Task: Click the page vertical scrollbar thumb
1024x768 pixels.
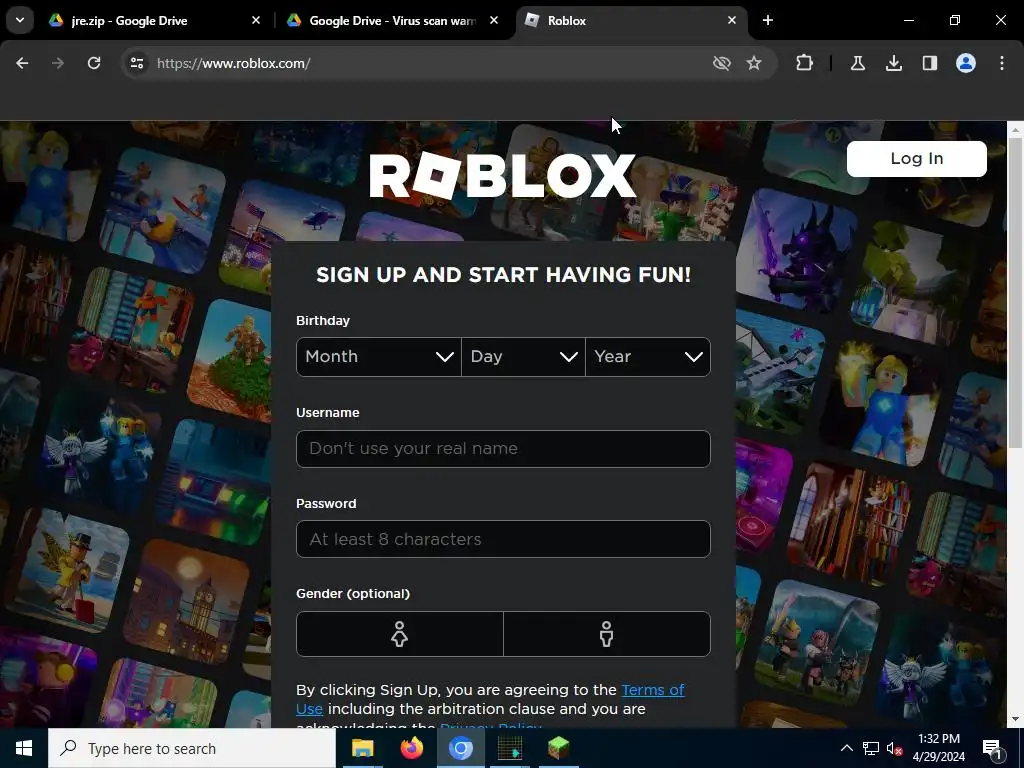Action: [x=1015, y=293]
